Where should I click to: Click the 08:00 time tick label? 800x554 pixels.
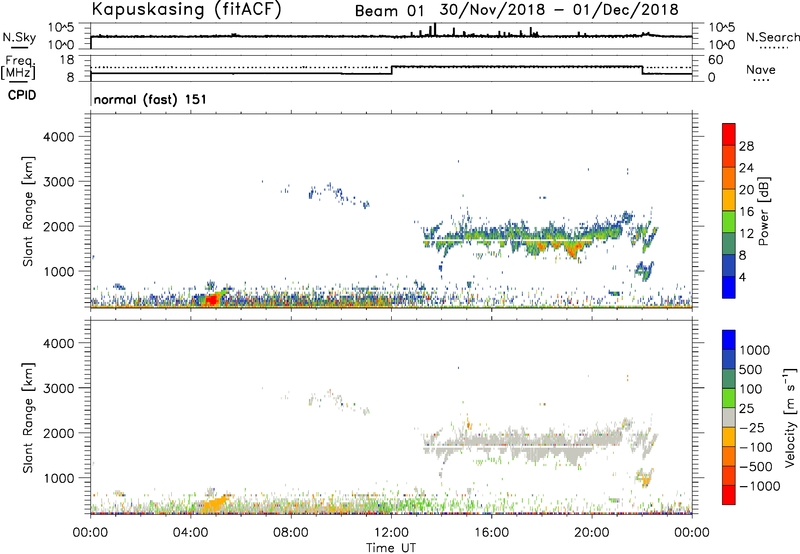coord(291,533)
